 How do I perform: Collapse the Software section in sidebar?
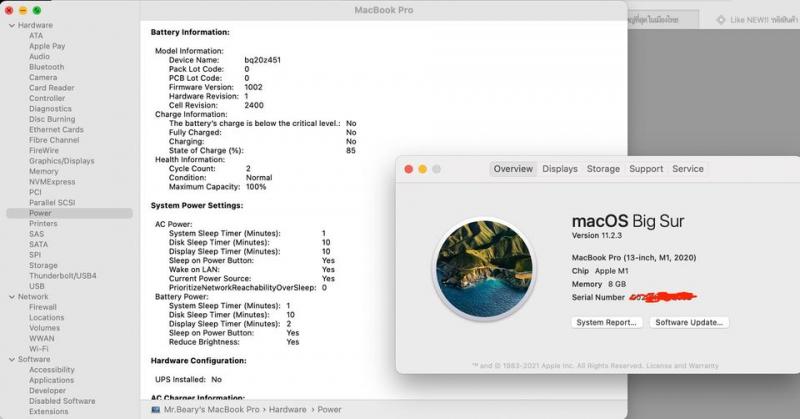12,359
